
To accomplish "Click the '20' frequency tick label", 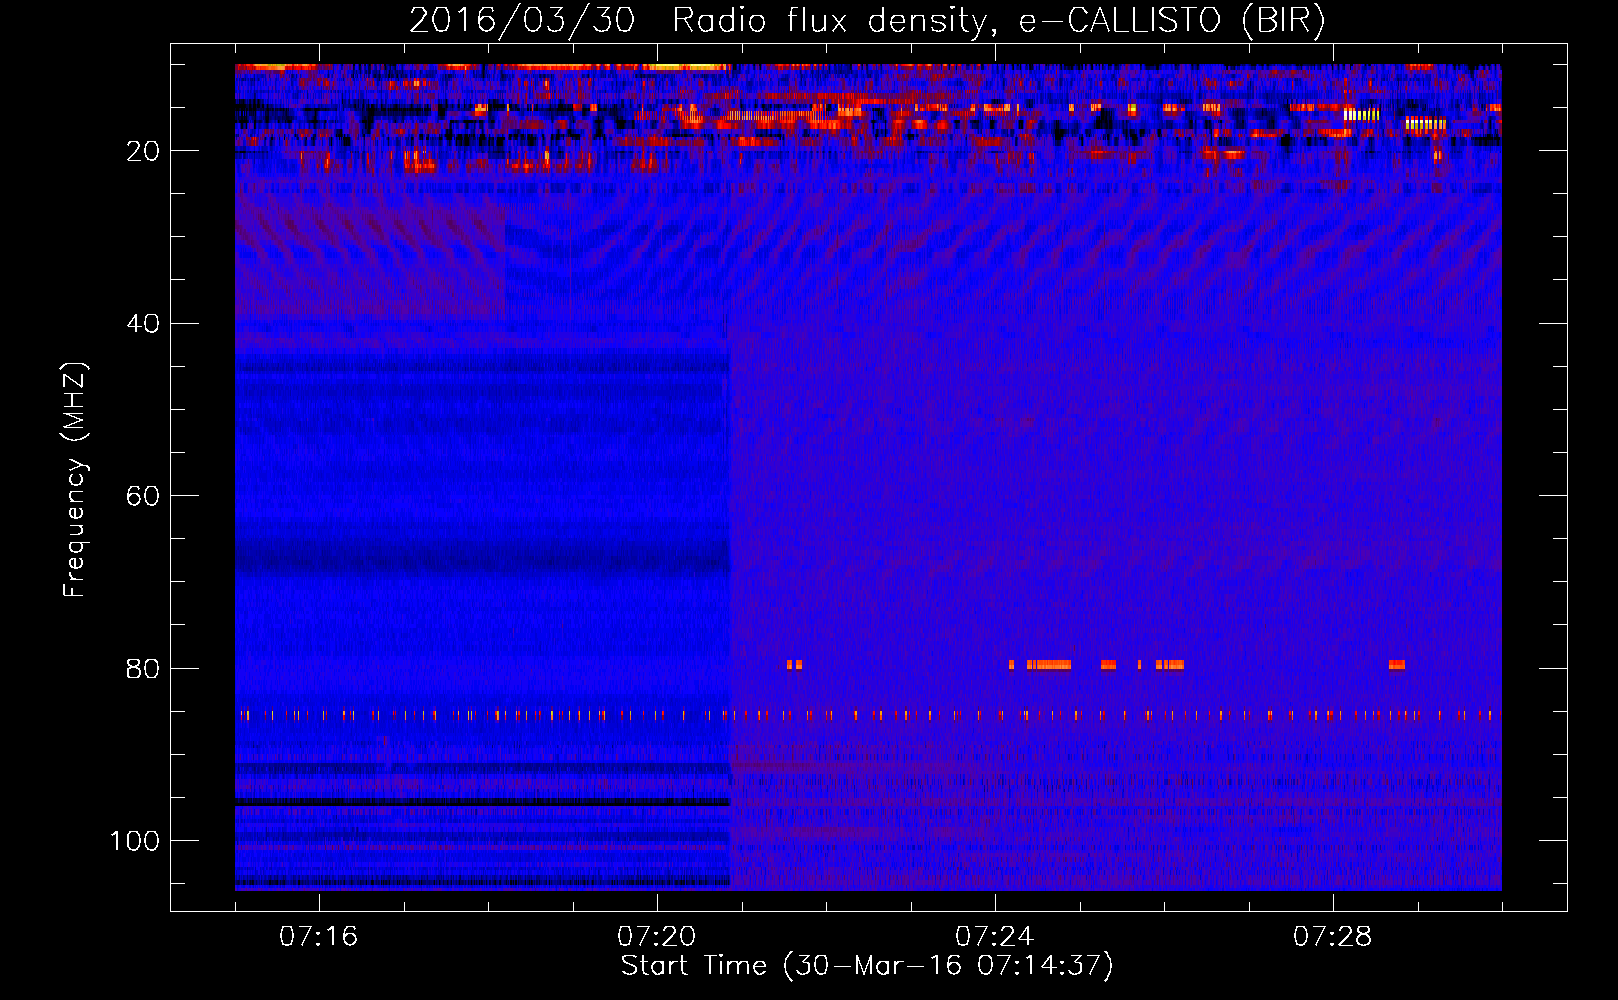I will (143, 151).
